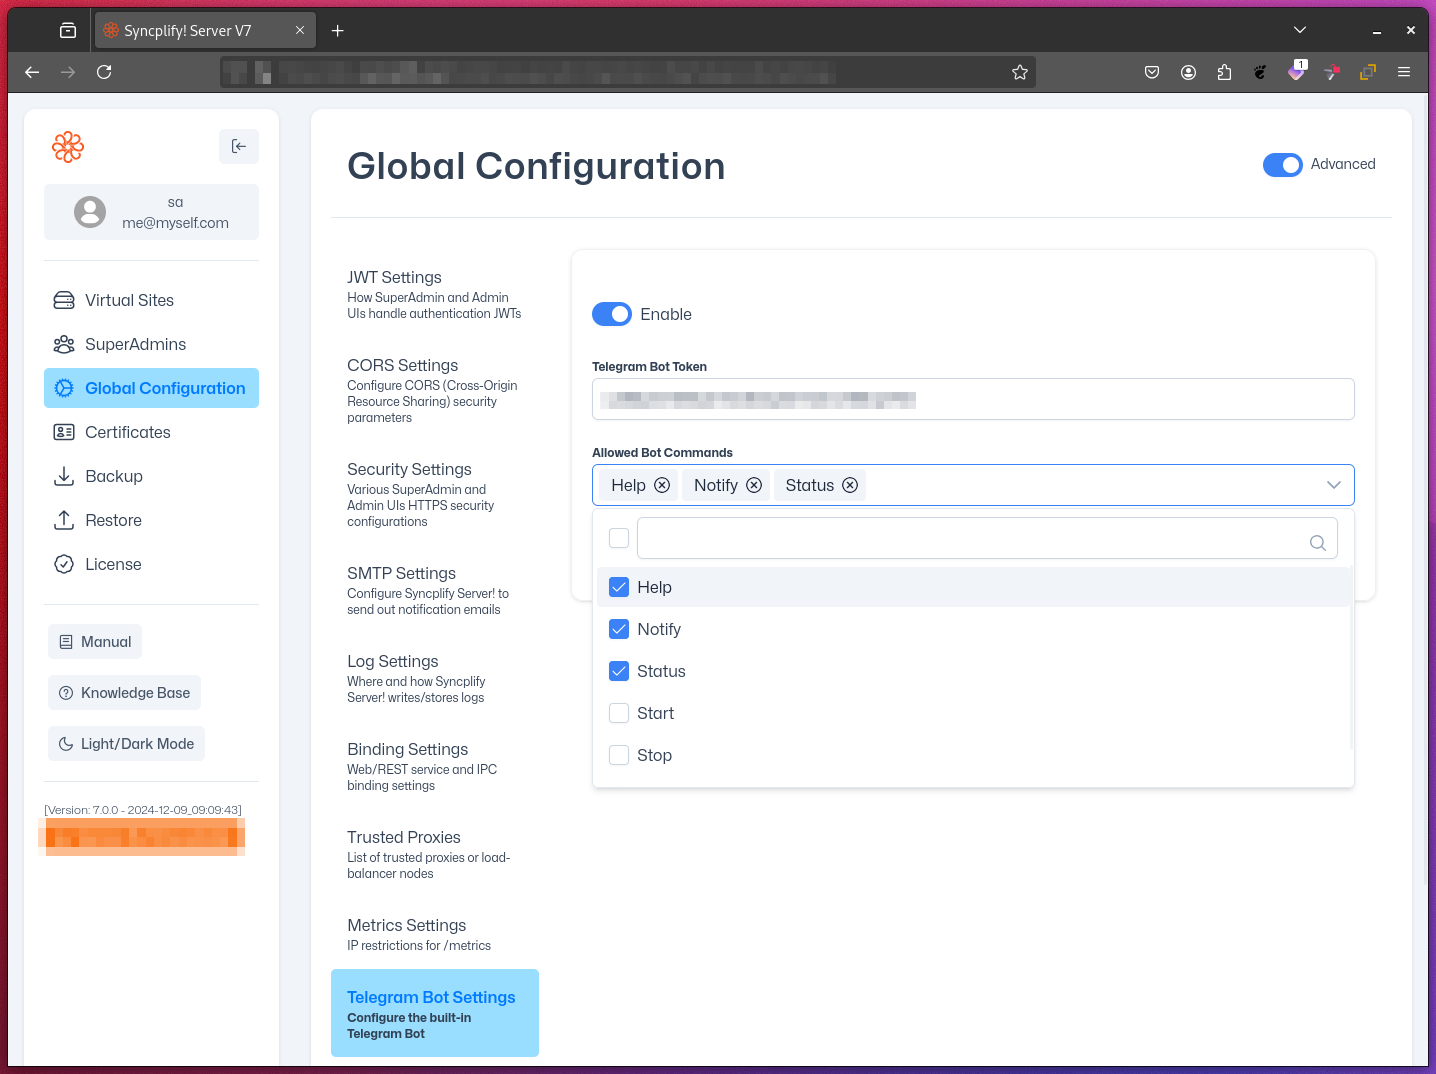The image size is (1436, 1074).
Task: Collapse the sidebar with the arrow icon
Action: coord(238,146)
